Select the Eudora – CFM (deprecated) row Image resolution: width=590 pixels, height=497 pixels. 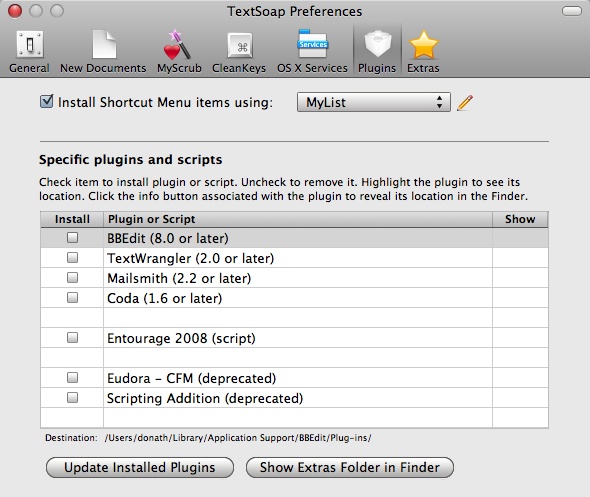point(294,378)
